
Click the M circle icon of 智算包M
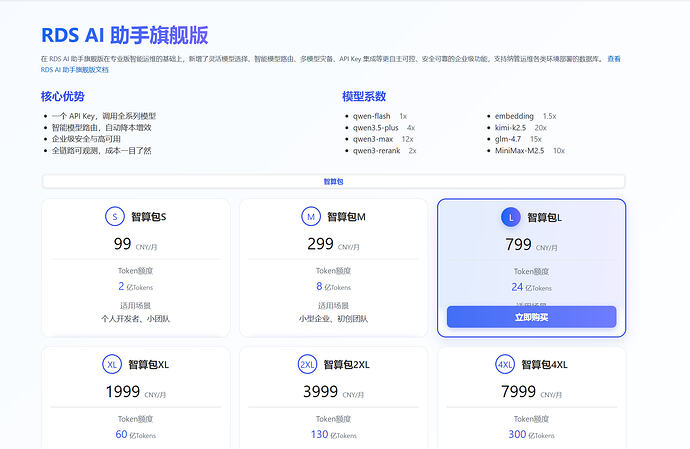pyautogui.click(x=311, y=217)
